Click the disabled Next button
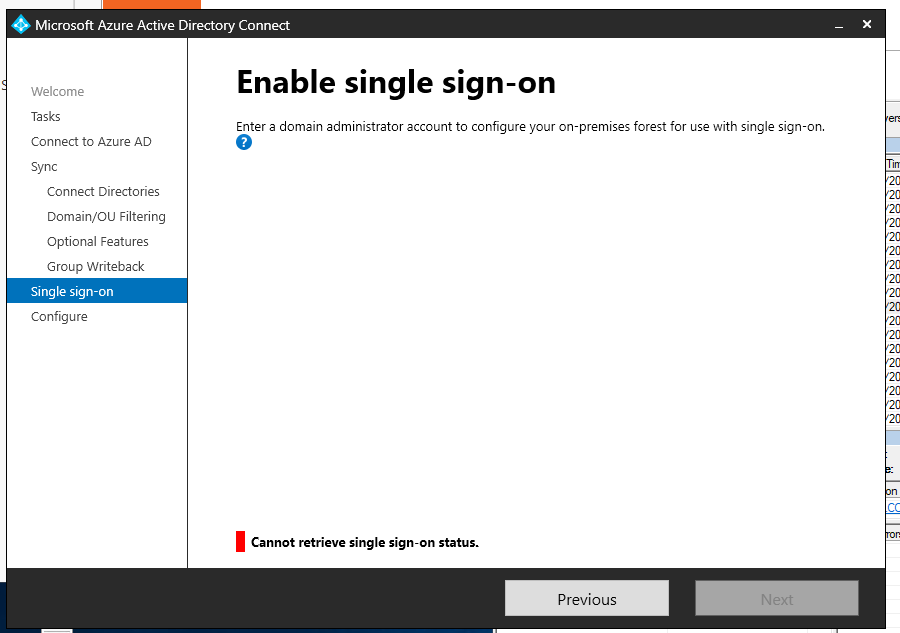Screen dimensions: 900x633 (x=777, y=599)
